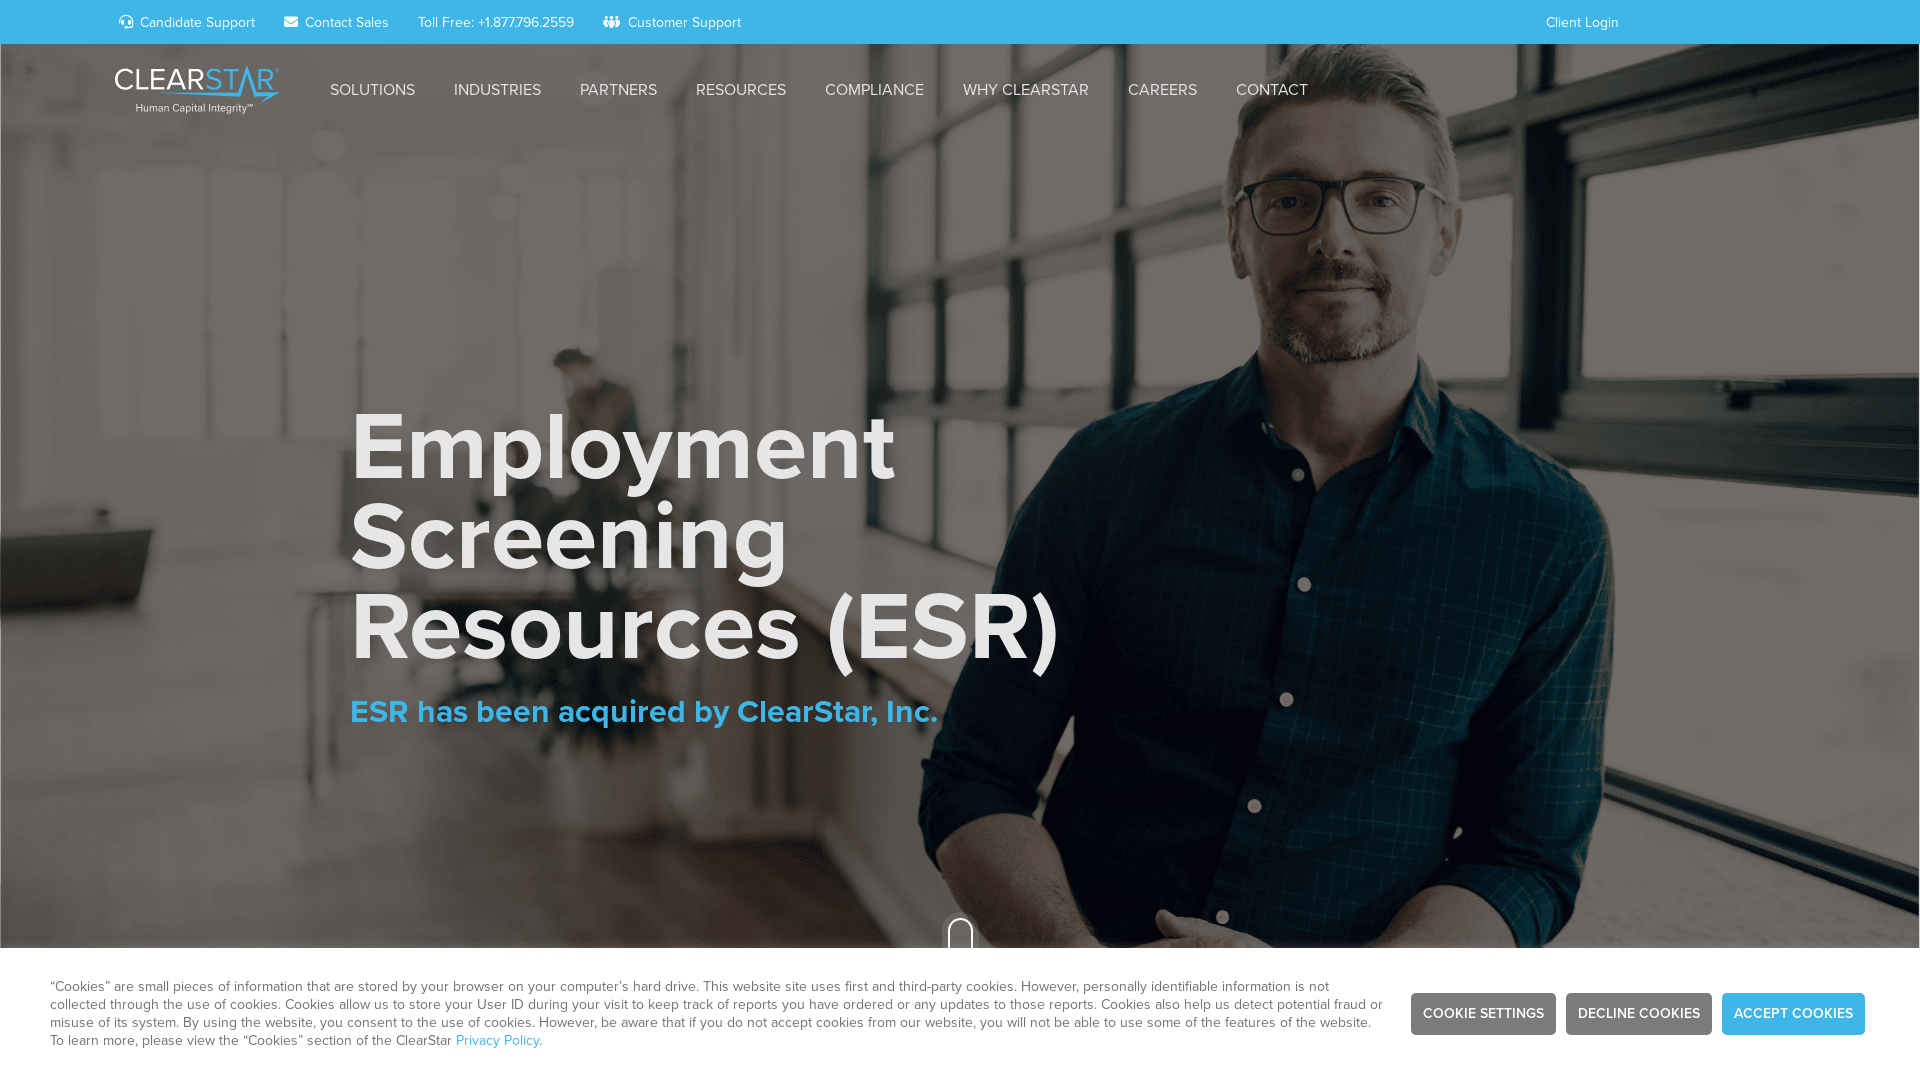Open the Solutions menu

click(x=372, y=90)
